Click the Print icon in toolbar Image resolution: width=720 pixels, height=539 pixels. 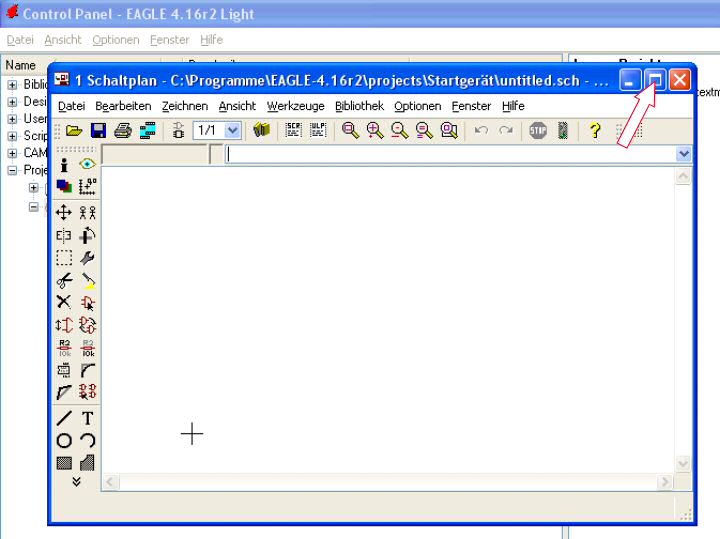(x=122, y=131)
